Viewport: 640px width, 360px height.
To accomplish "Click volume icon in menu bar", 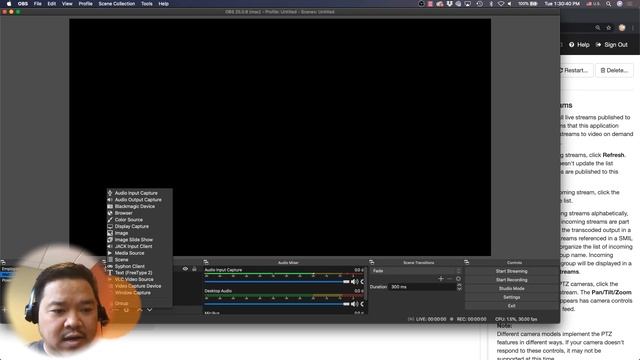I will coord(509,4).
